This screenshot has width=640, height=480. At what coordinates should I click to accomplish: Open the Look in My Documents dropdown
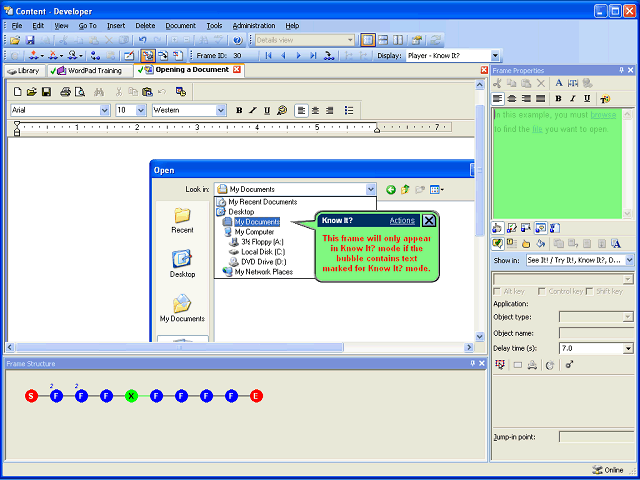371,189
